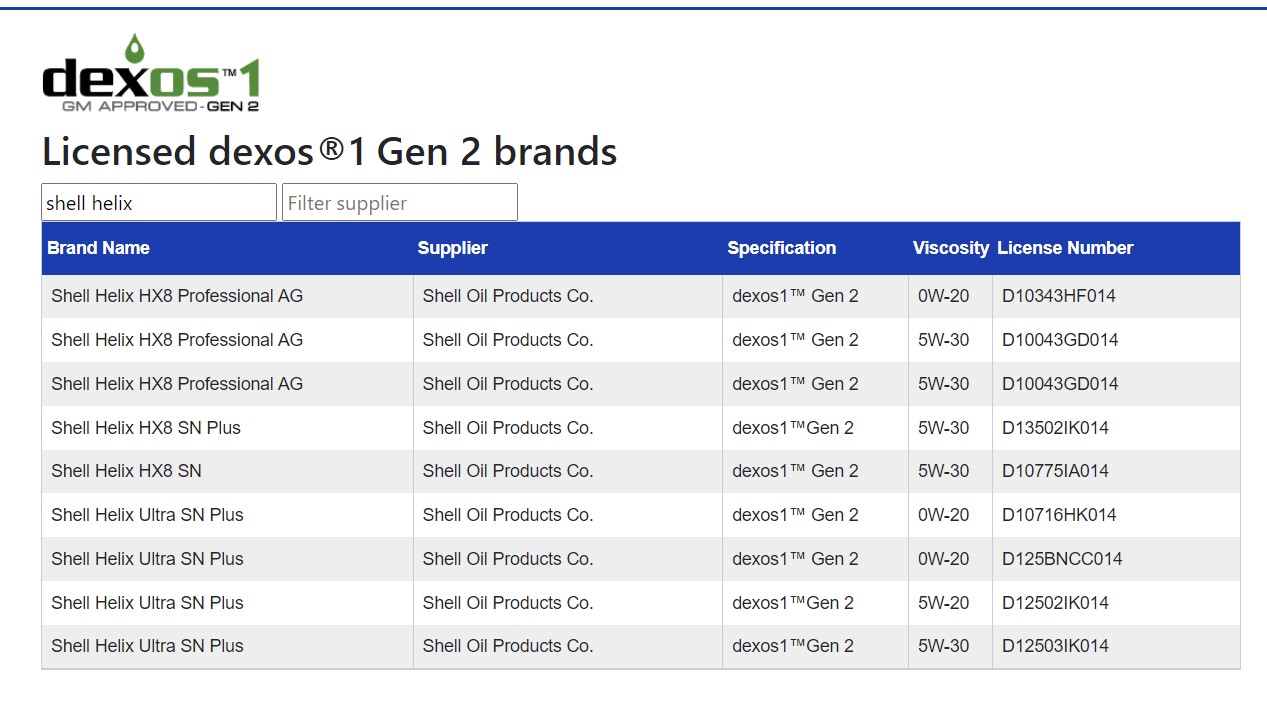This screenshot has height=715, width=1267.
Task: Click the dexos1 Gen 2 logo
Action: 151,74
